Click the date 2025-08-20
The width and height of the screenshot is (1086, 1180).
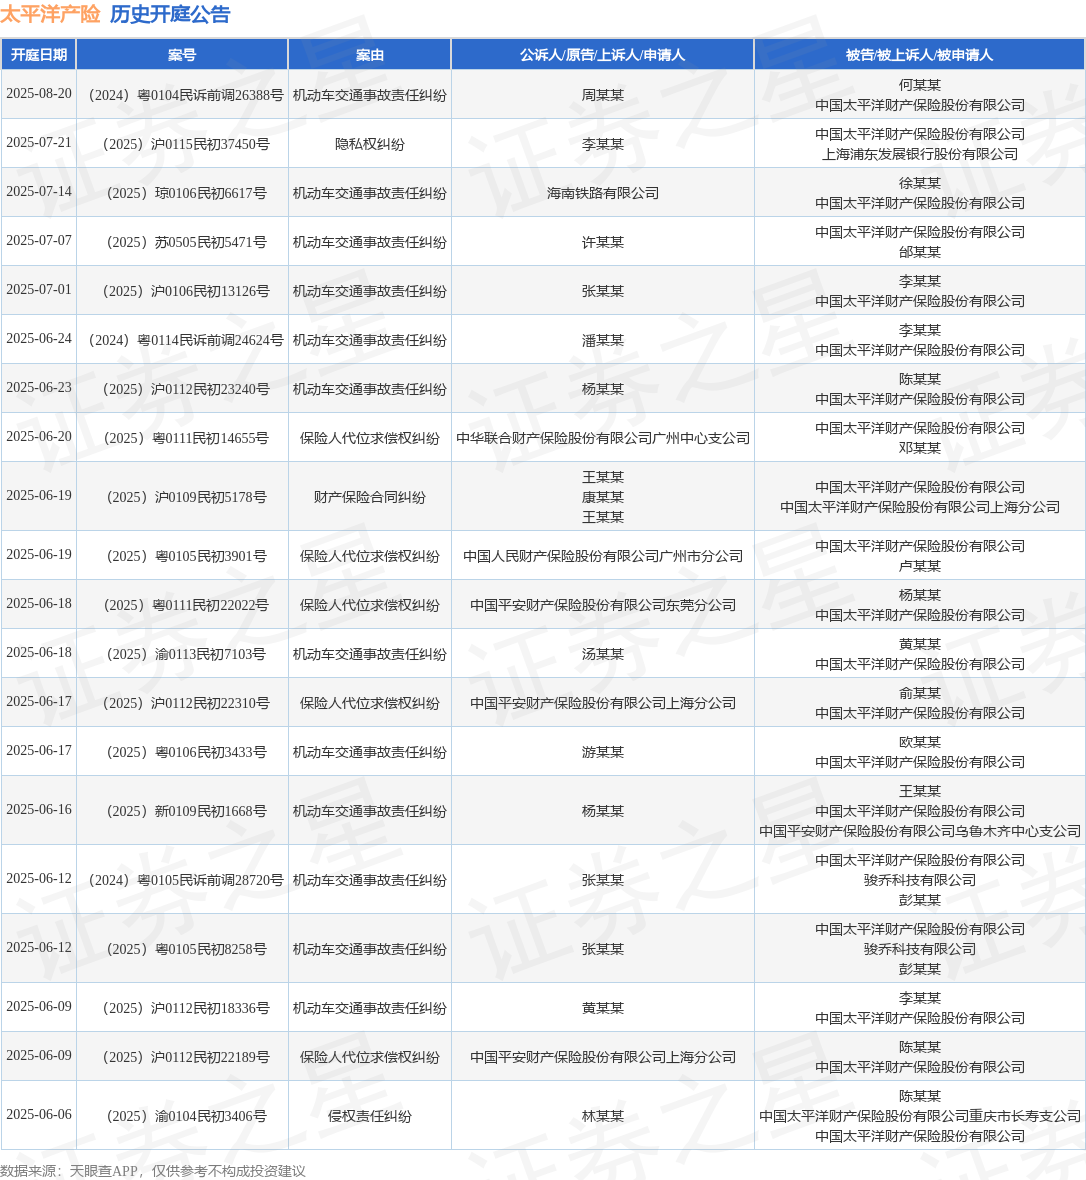39,94
